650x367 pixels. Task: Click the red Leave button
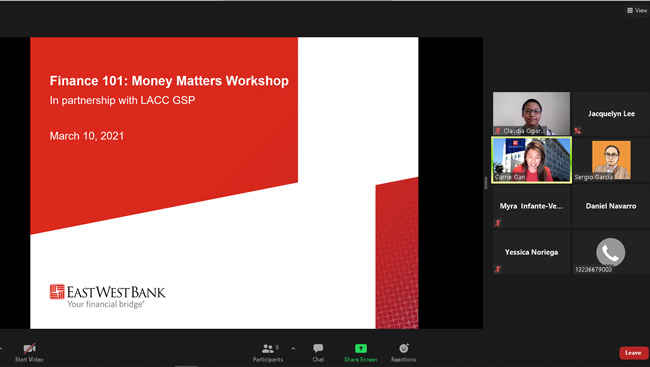[633, 353]
